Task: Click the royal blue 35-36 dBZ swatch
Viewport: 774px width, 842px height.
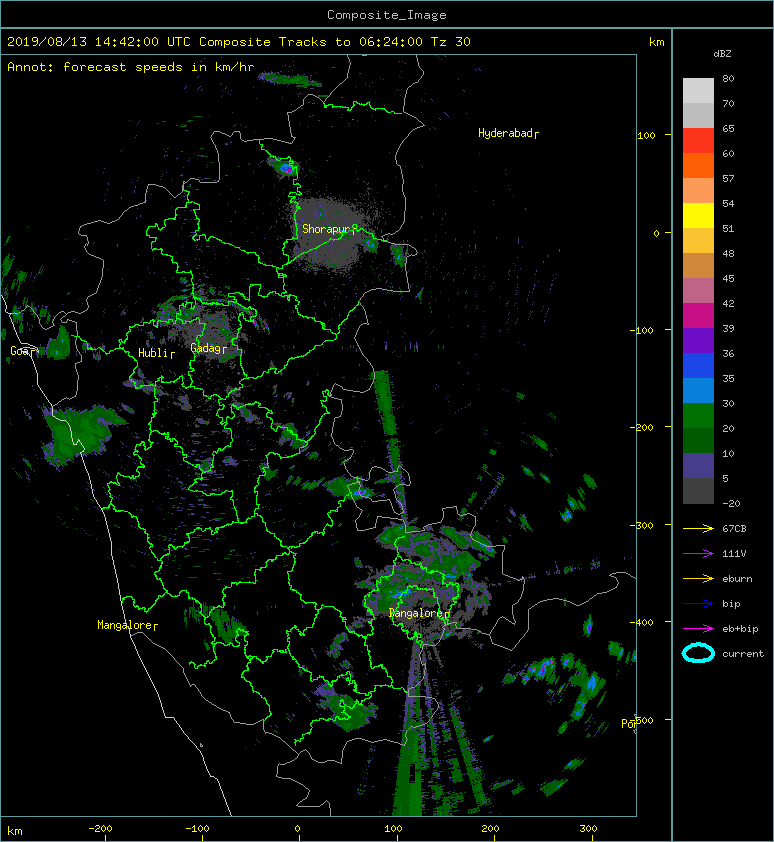Action: [x=698, y=366]
